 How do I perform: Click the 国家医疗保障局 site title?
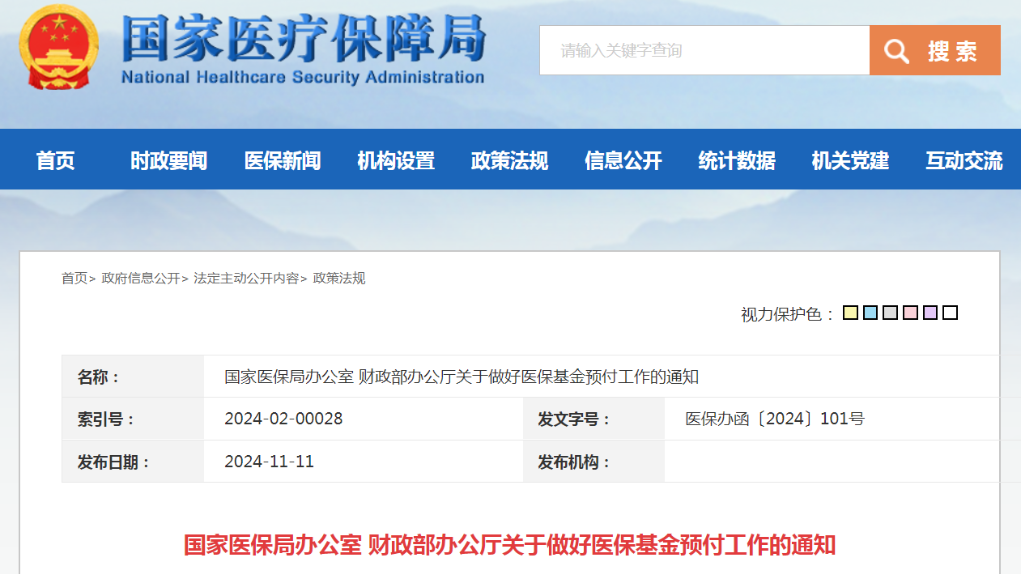pos(303,39)
